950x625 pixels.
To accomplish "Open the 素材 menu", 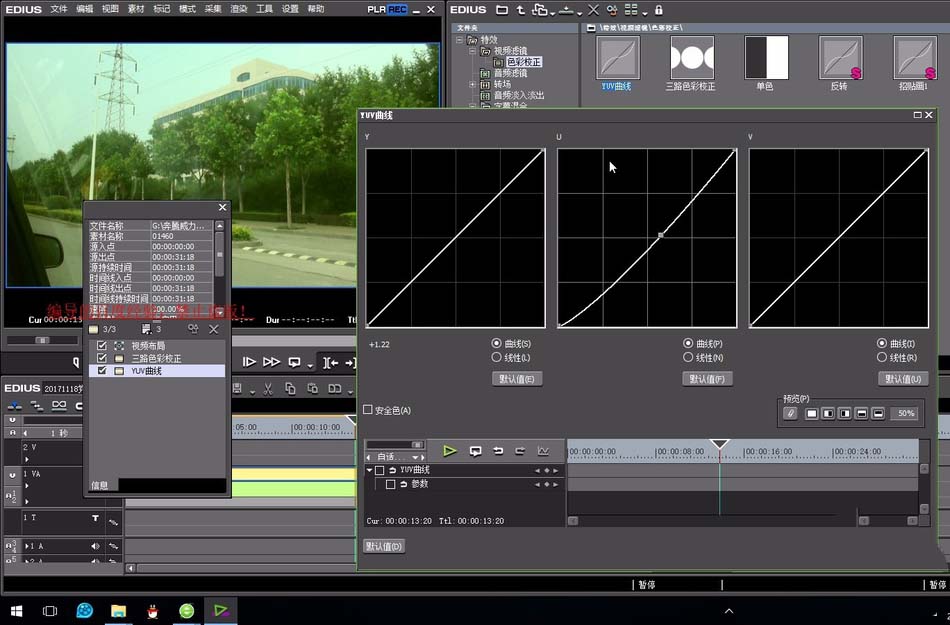I will pyautogui.click(x=136, y=9).
